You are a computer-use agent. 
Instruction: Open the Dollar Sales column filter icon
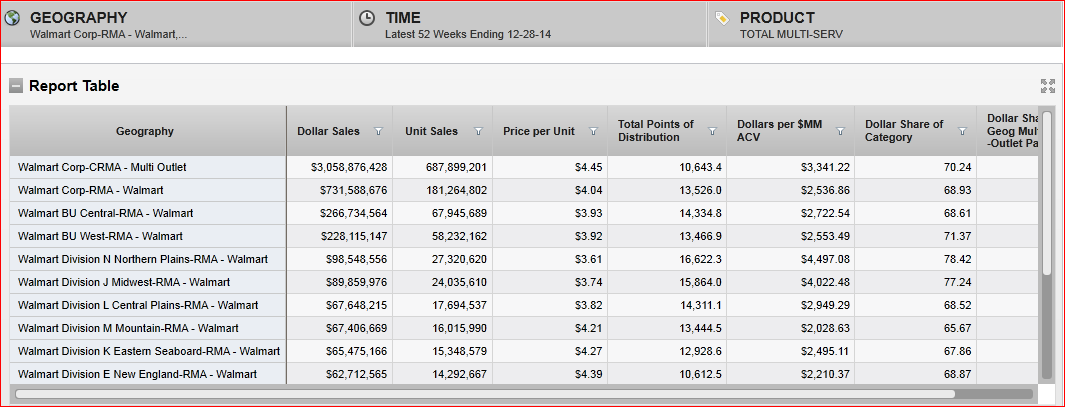(378, 131)
